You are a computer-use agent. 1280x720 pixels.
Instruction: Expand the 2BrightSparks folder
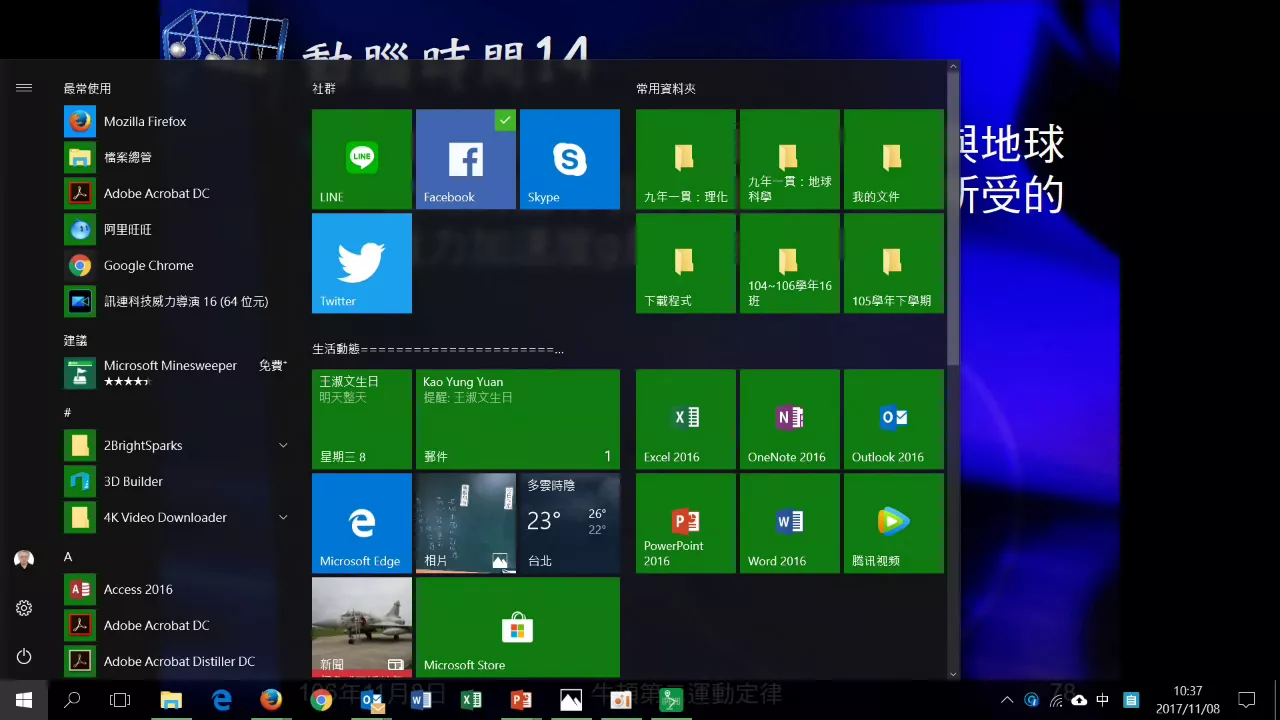point(283,445)
